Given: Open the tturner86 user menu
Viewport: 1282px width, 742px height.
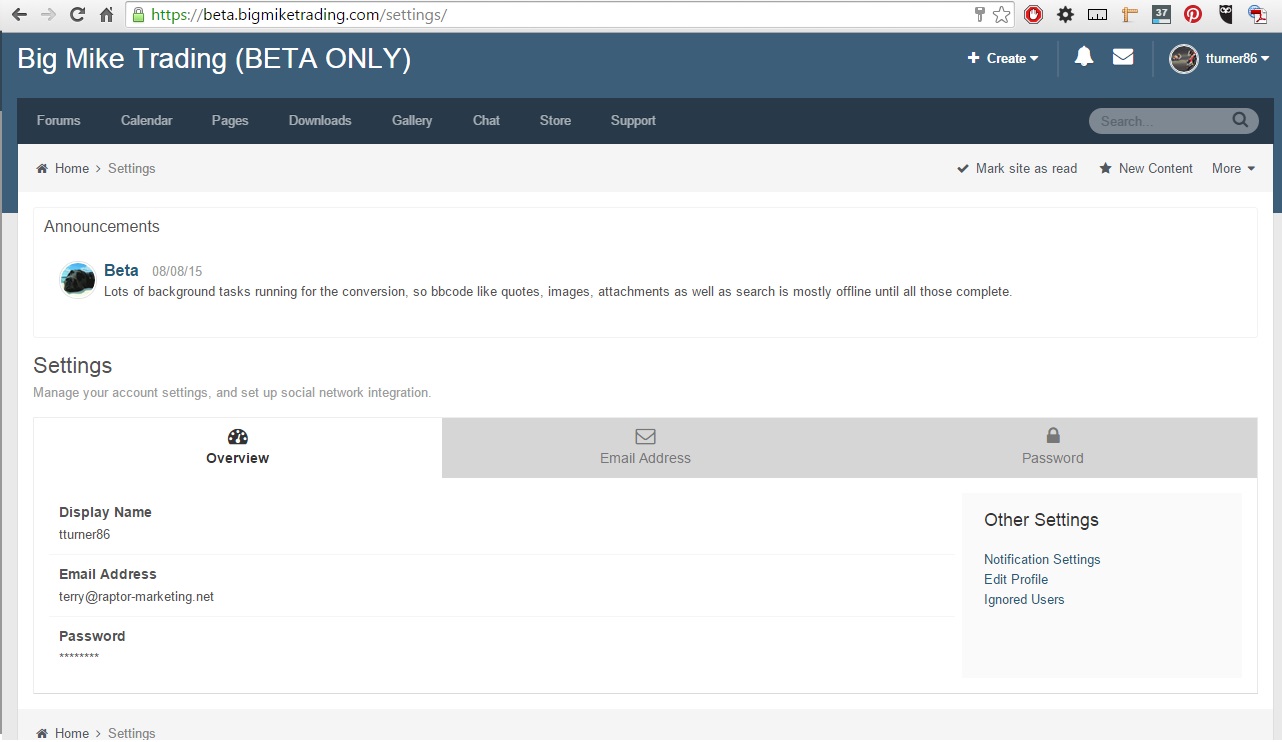Looking at the screenshot, I should (1238, 58).
